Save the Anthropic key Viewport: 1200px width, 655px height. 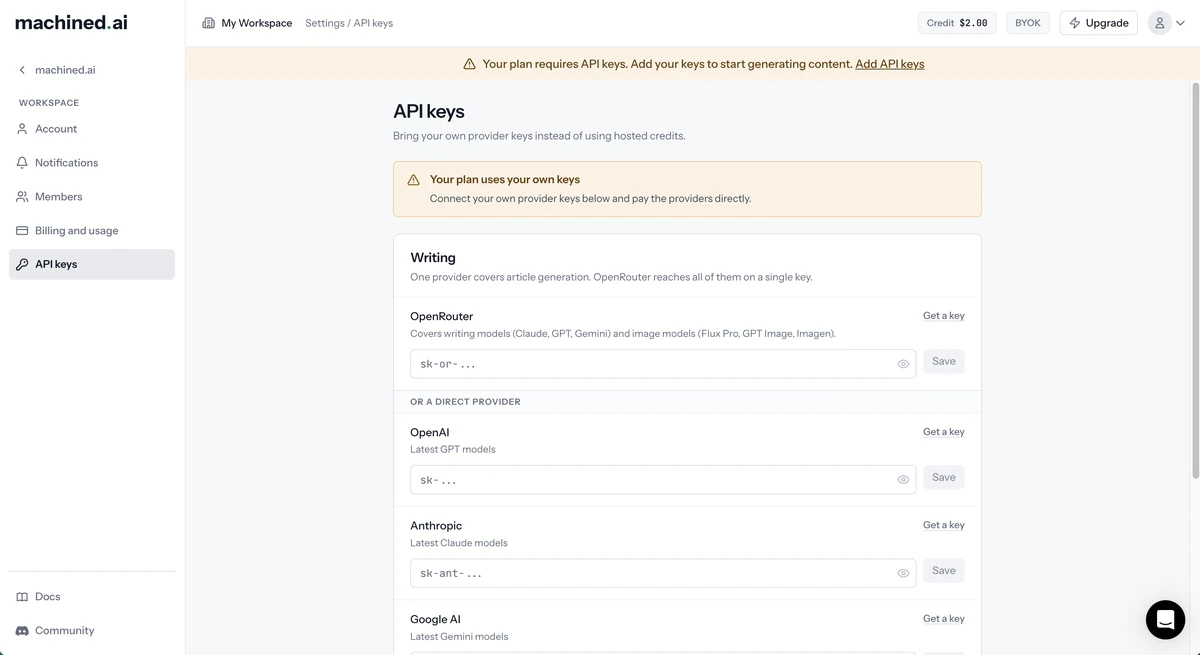pos(944,571)
